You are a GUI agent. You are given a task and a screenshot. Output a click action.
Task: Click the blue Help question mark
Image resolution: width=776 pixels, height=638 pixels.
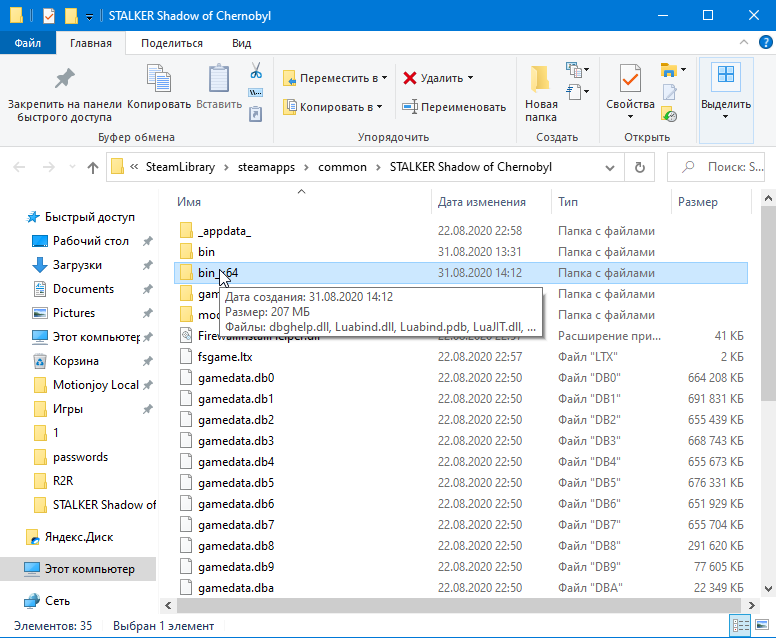click(x=765, y=43)
